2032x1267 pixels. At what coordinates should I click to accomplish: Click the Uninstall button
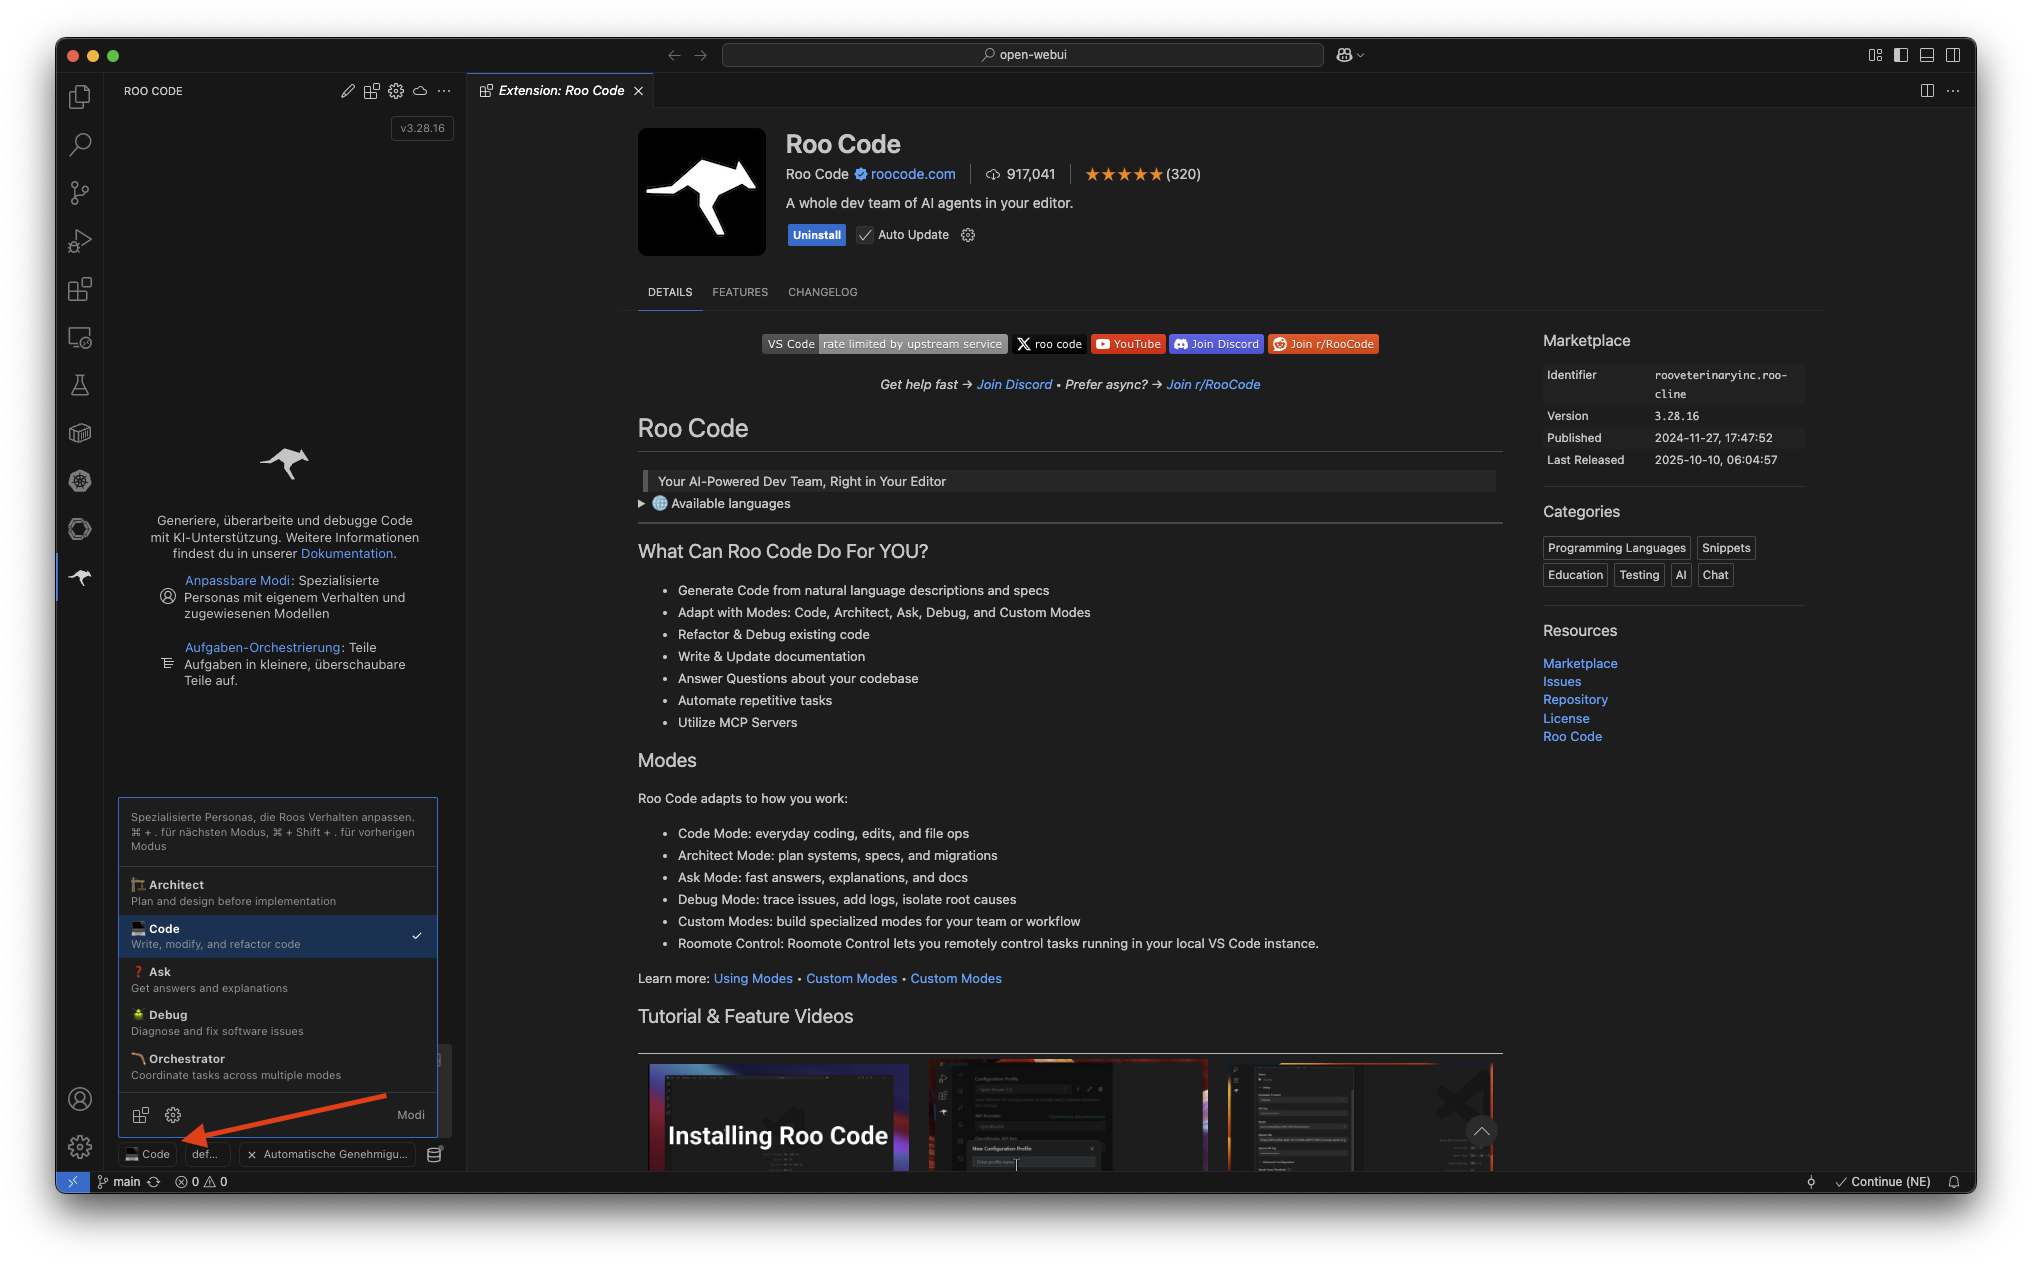pos(817,235)
